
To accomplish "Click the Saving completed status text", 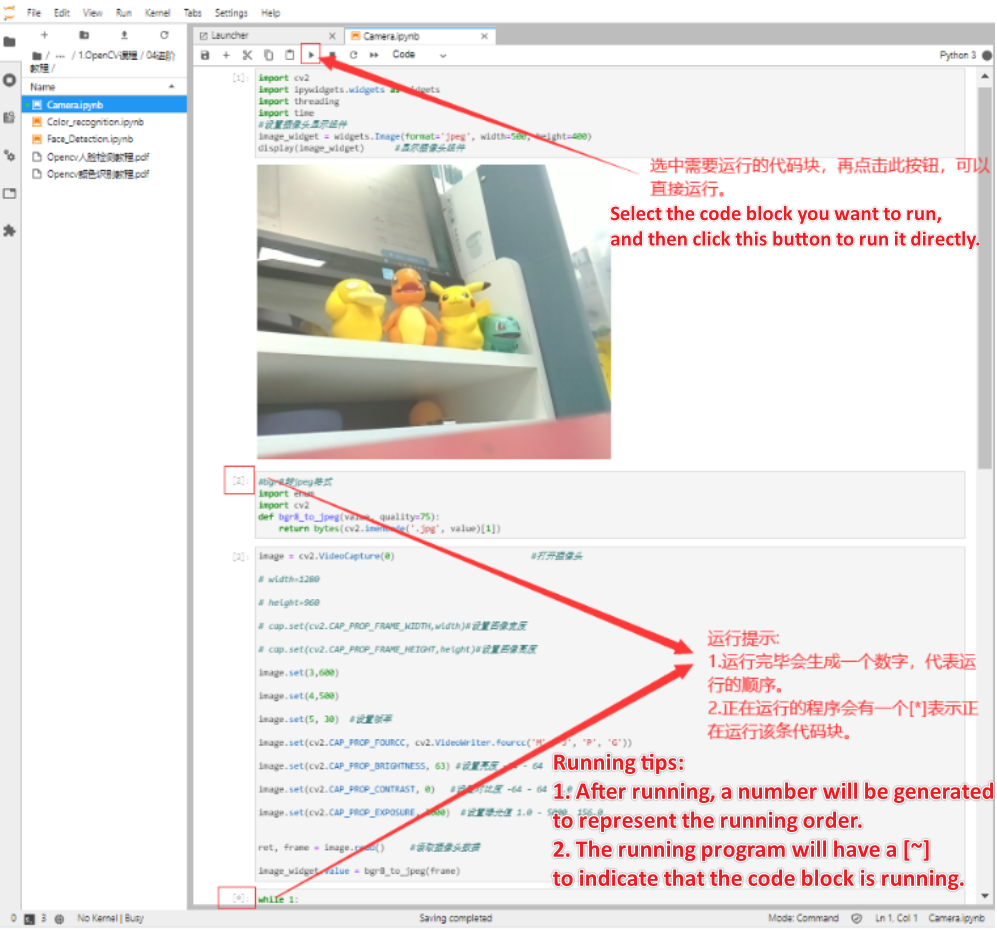I will [x=455, y=918].
